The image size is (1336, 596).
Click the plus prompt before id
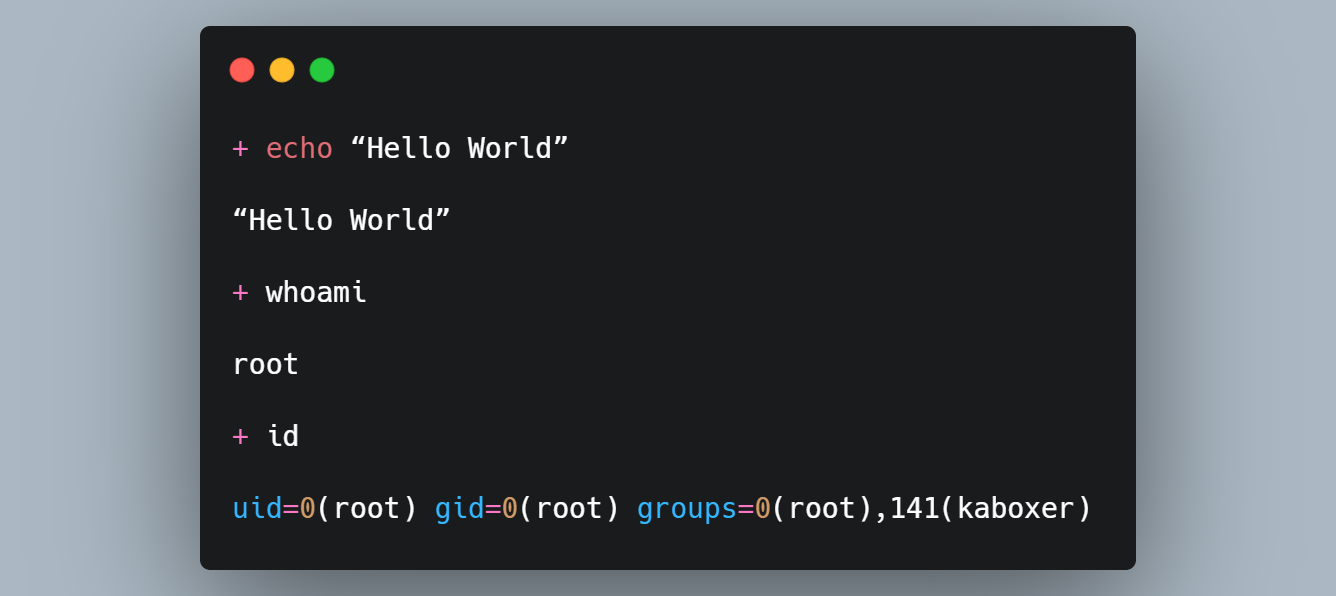point(240,437)
